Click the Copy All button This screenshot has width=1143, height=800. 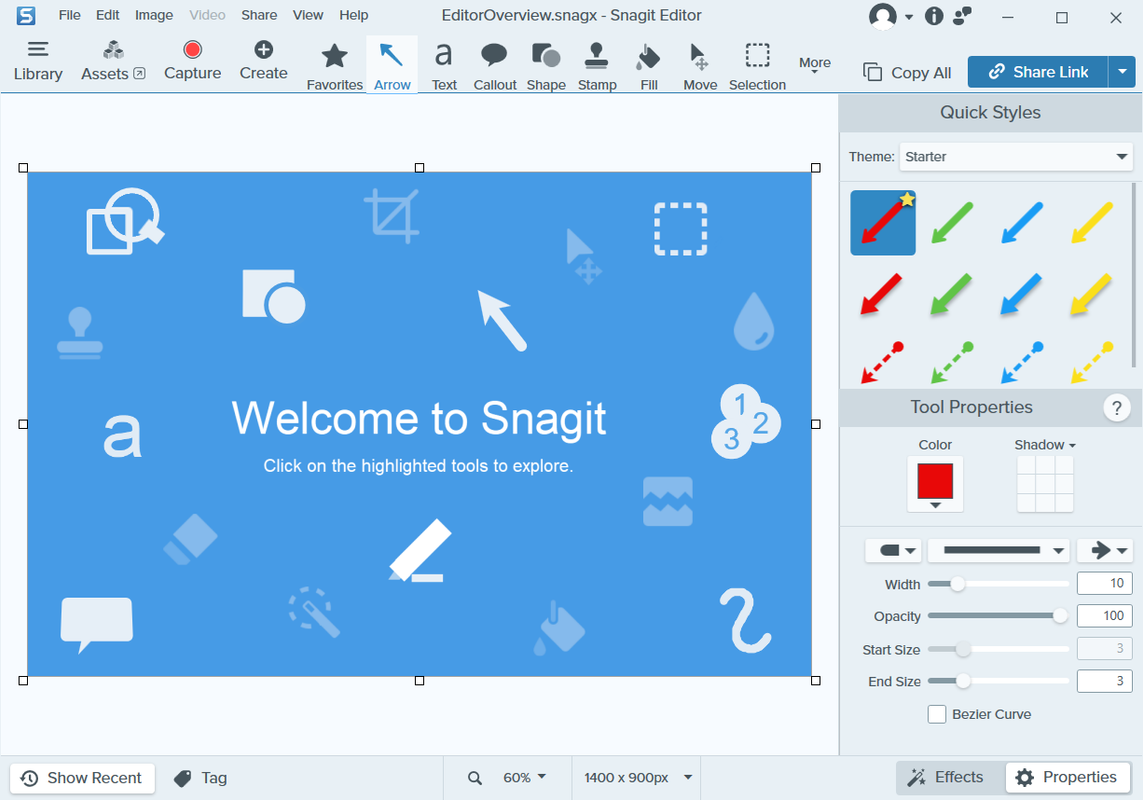908,72
